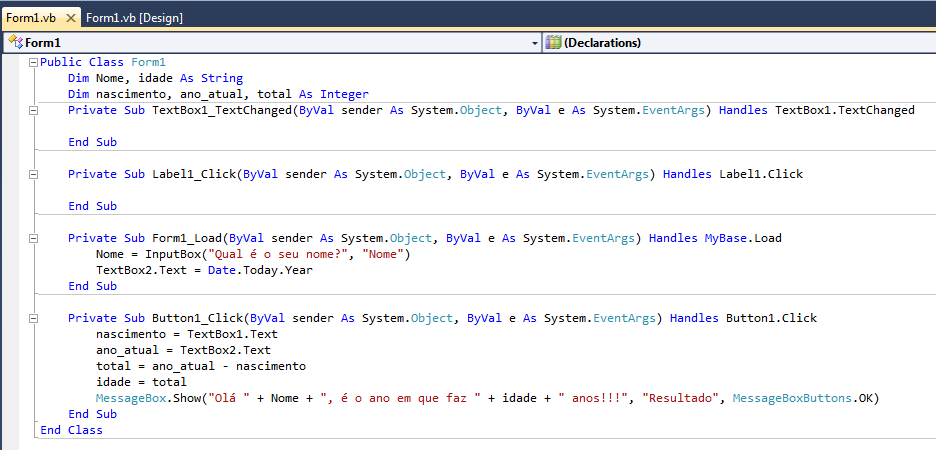
Task: Collapse the Form1_Load sub outline
Action: tap(33, 238)
